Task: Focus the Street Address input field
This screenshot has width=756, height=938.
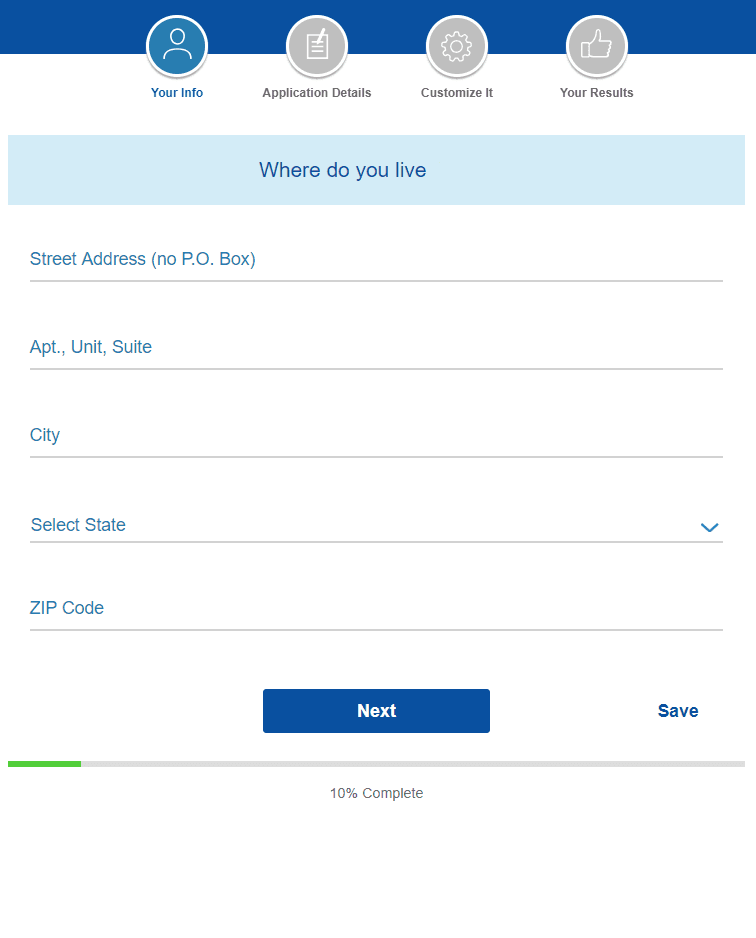Action: [x=376, y=260]
